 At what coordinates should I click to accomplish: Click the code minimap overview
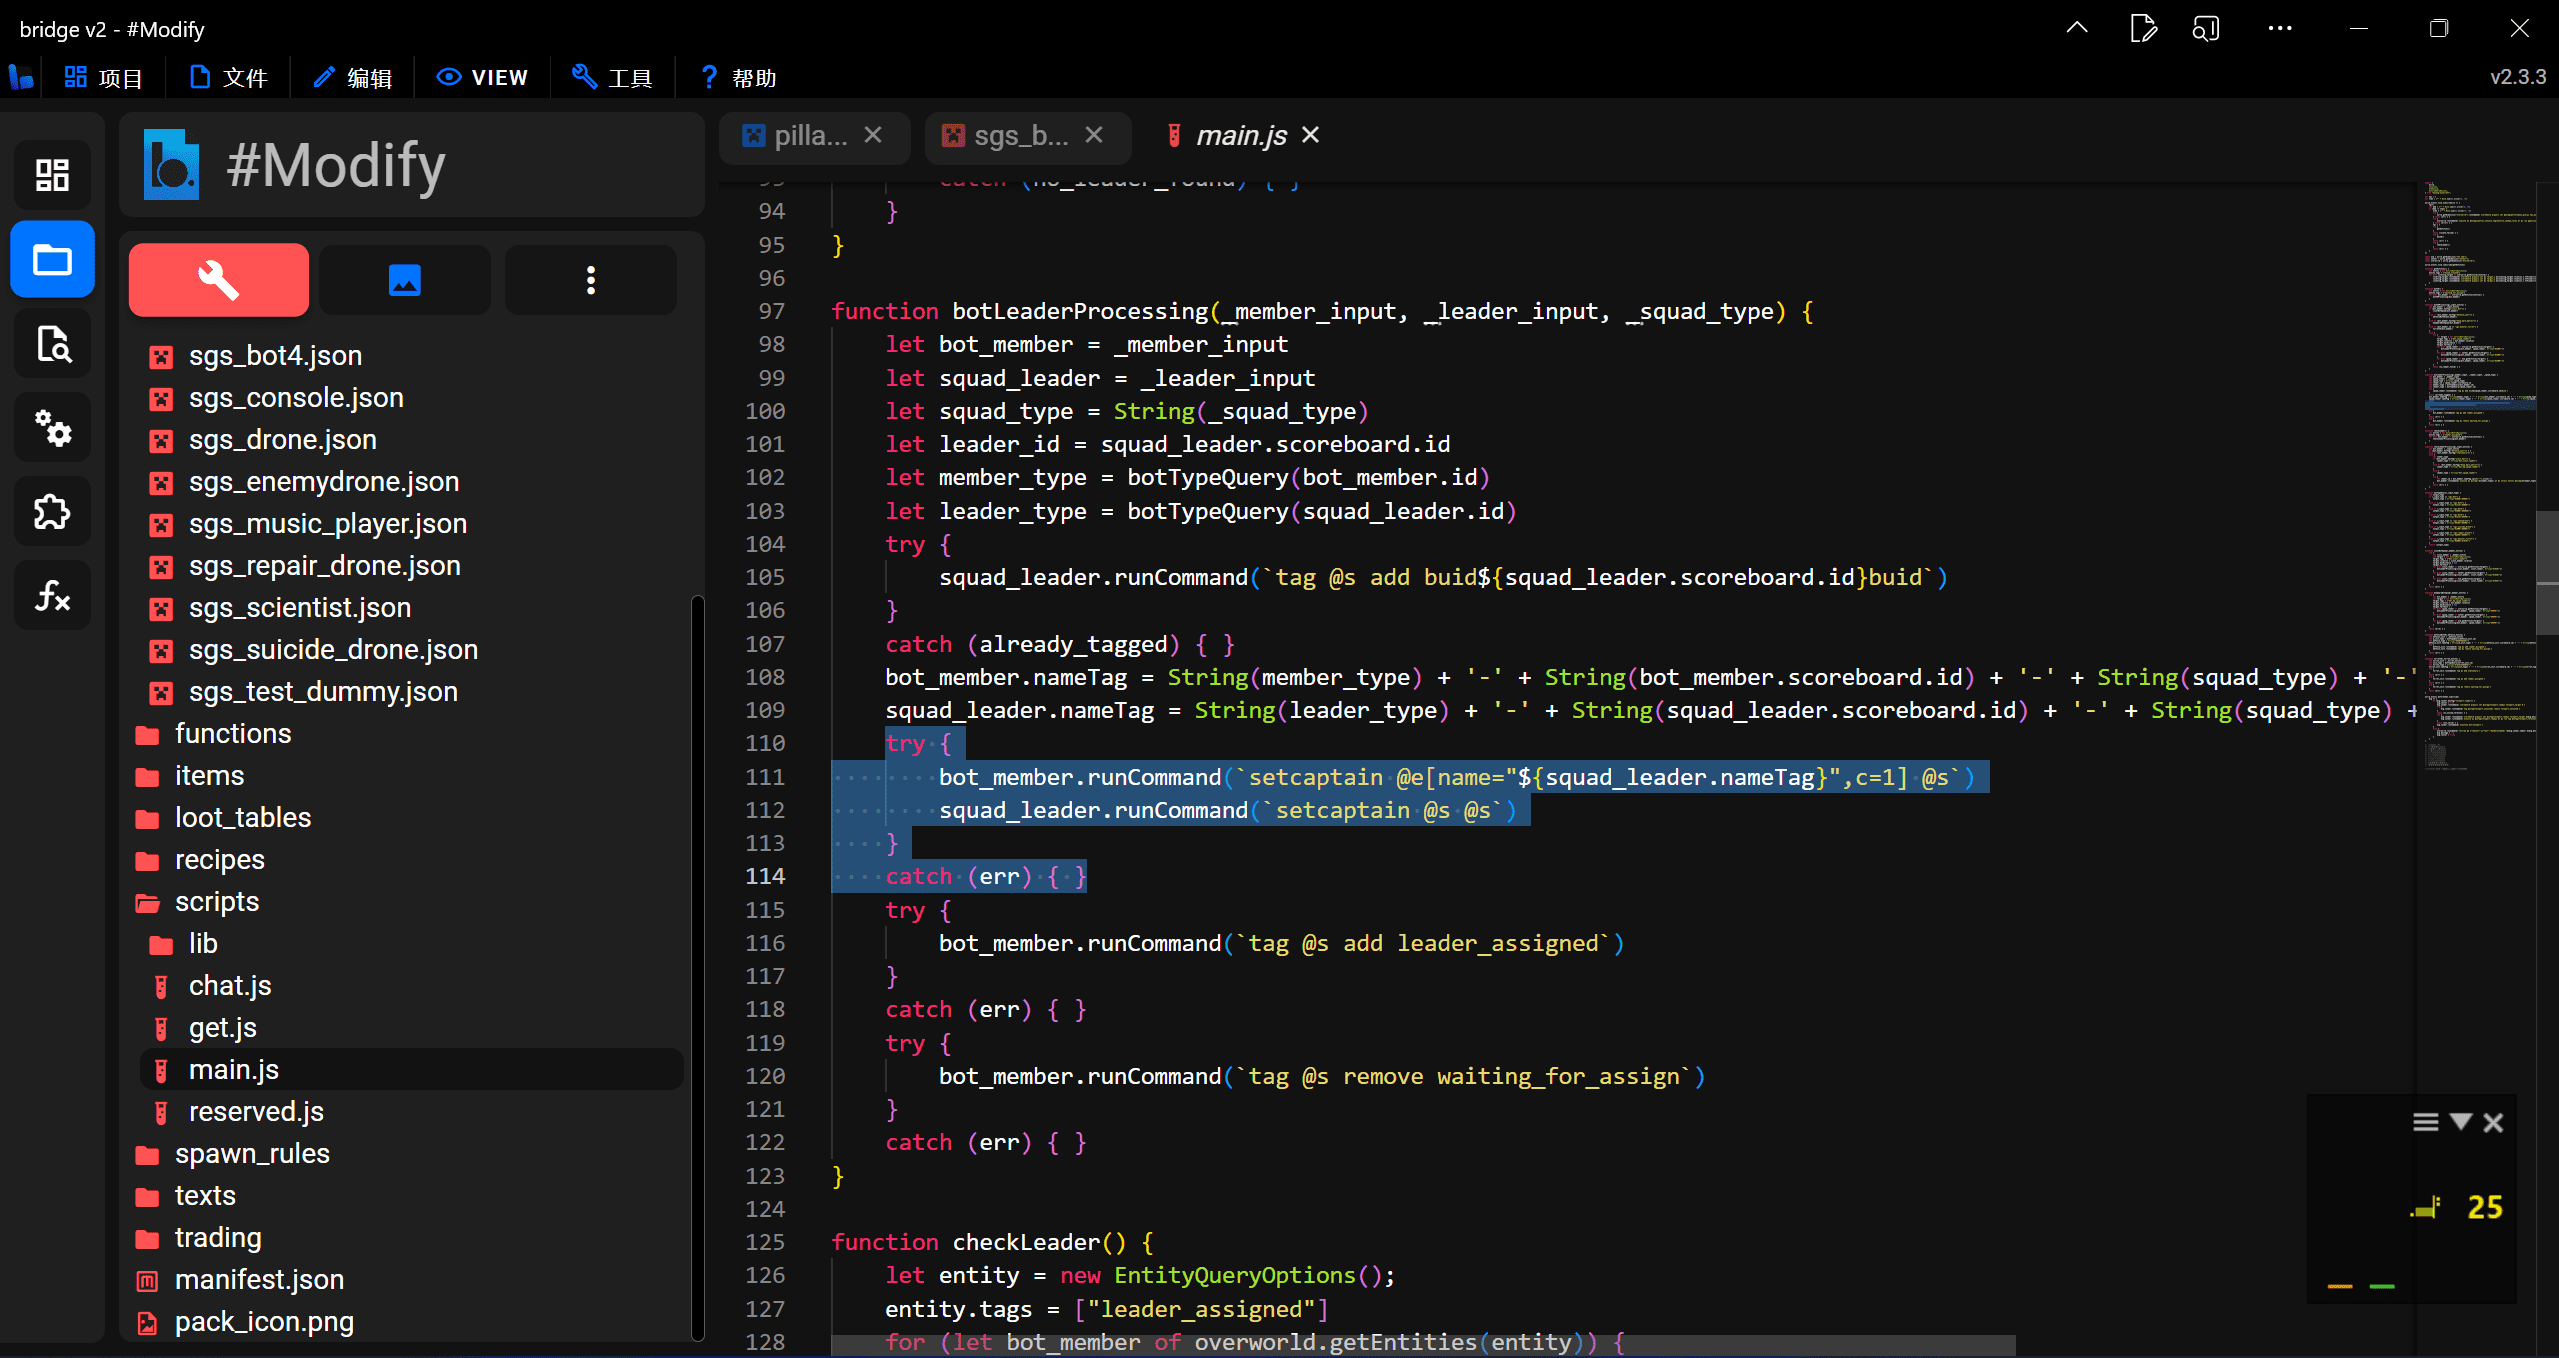2480,475
